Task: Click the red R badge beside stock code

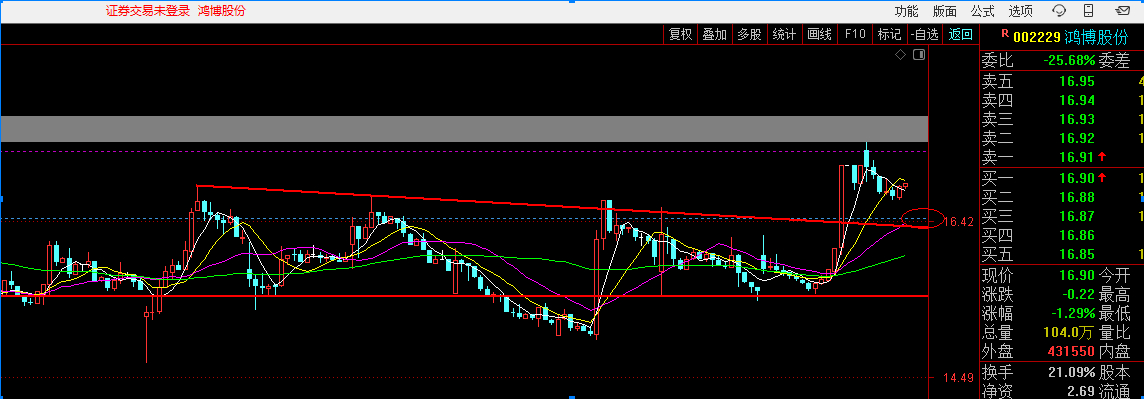Action: 1005,33
